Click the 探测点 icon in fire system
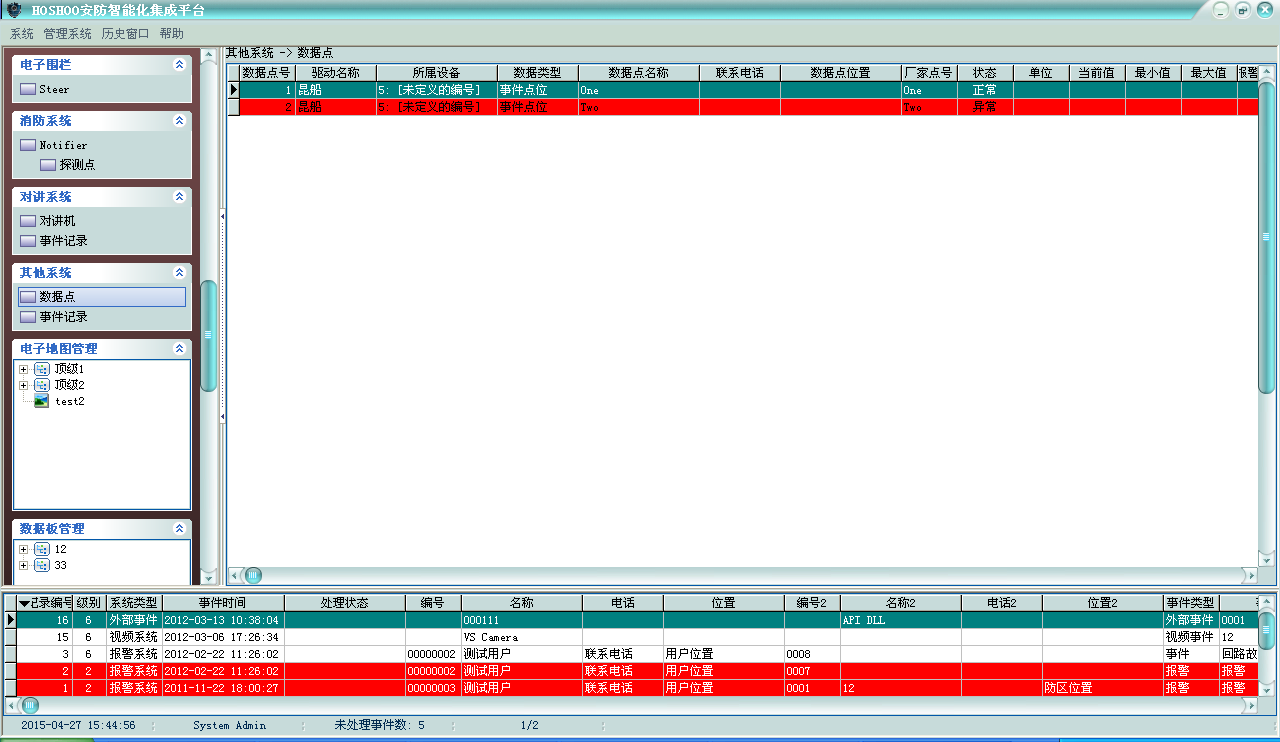 click(48, 165)
